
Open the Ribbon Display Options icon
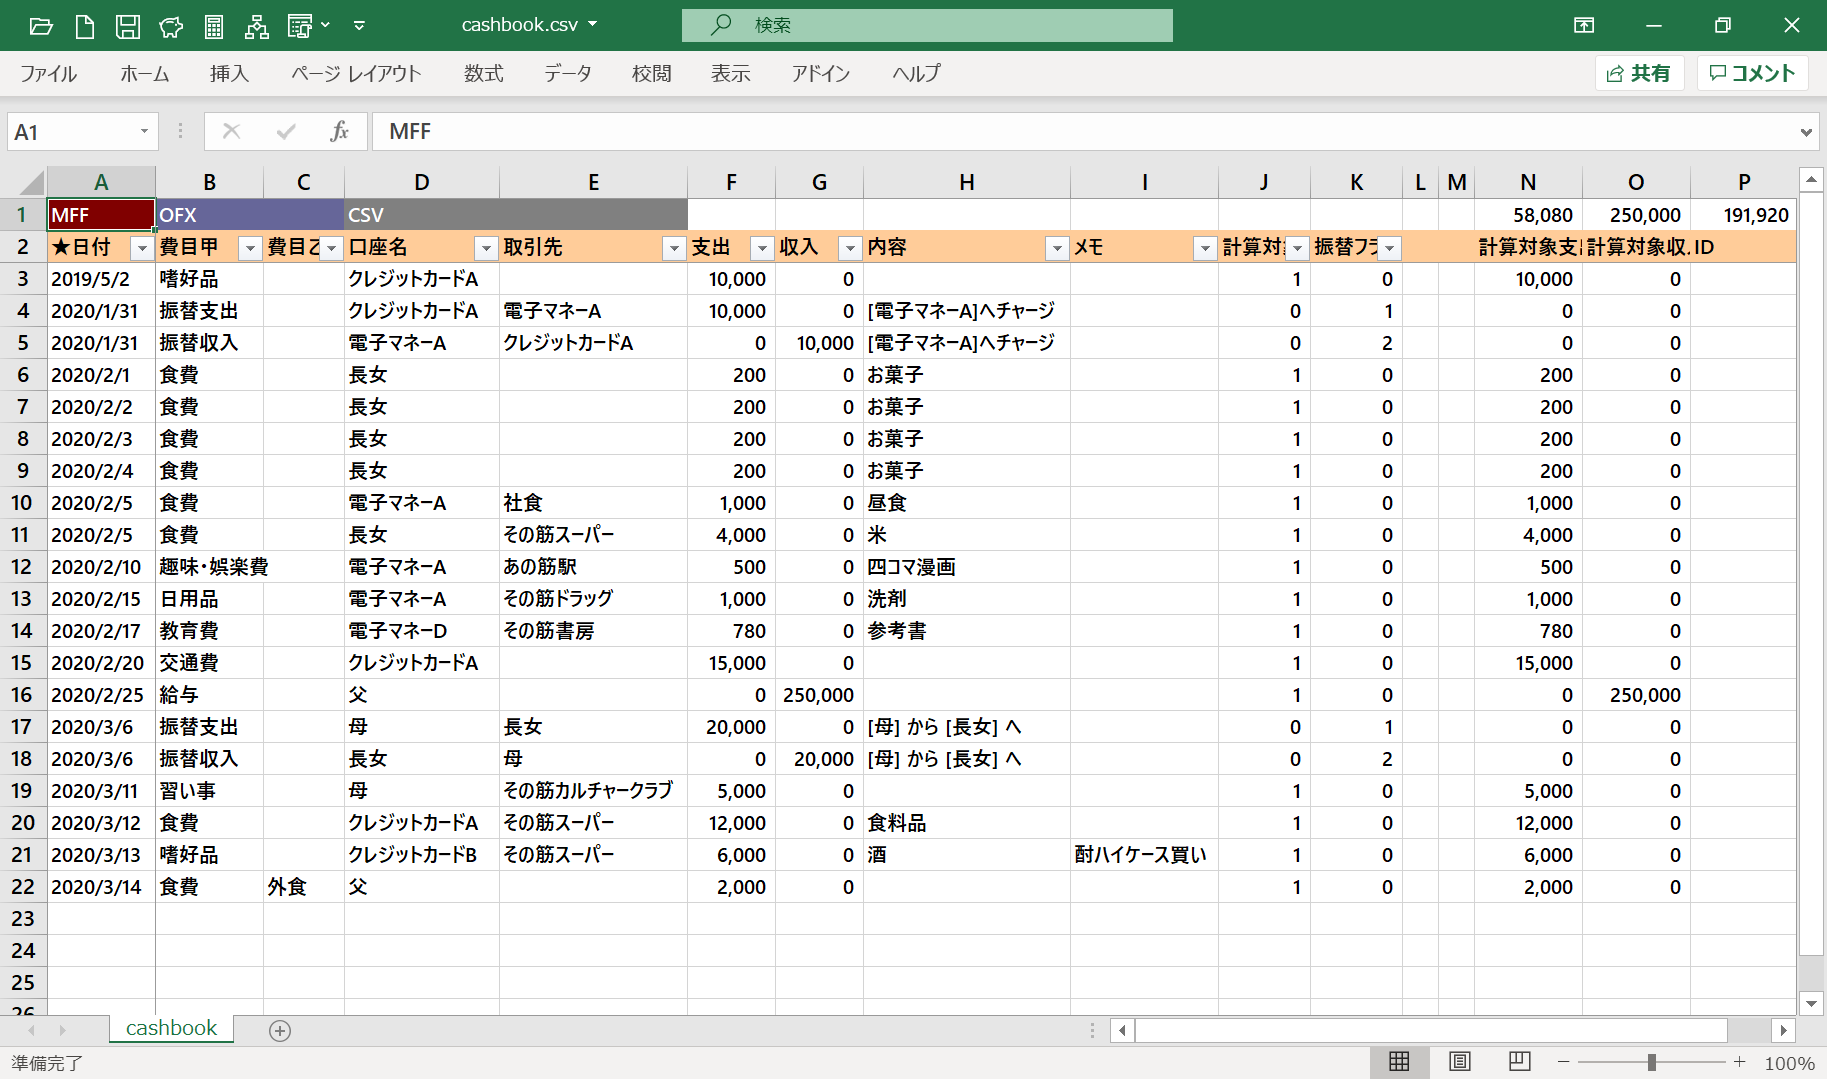(1584, 25)
